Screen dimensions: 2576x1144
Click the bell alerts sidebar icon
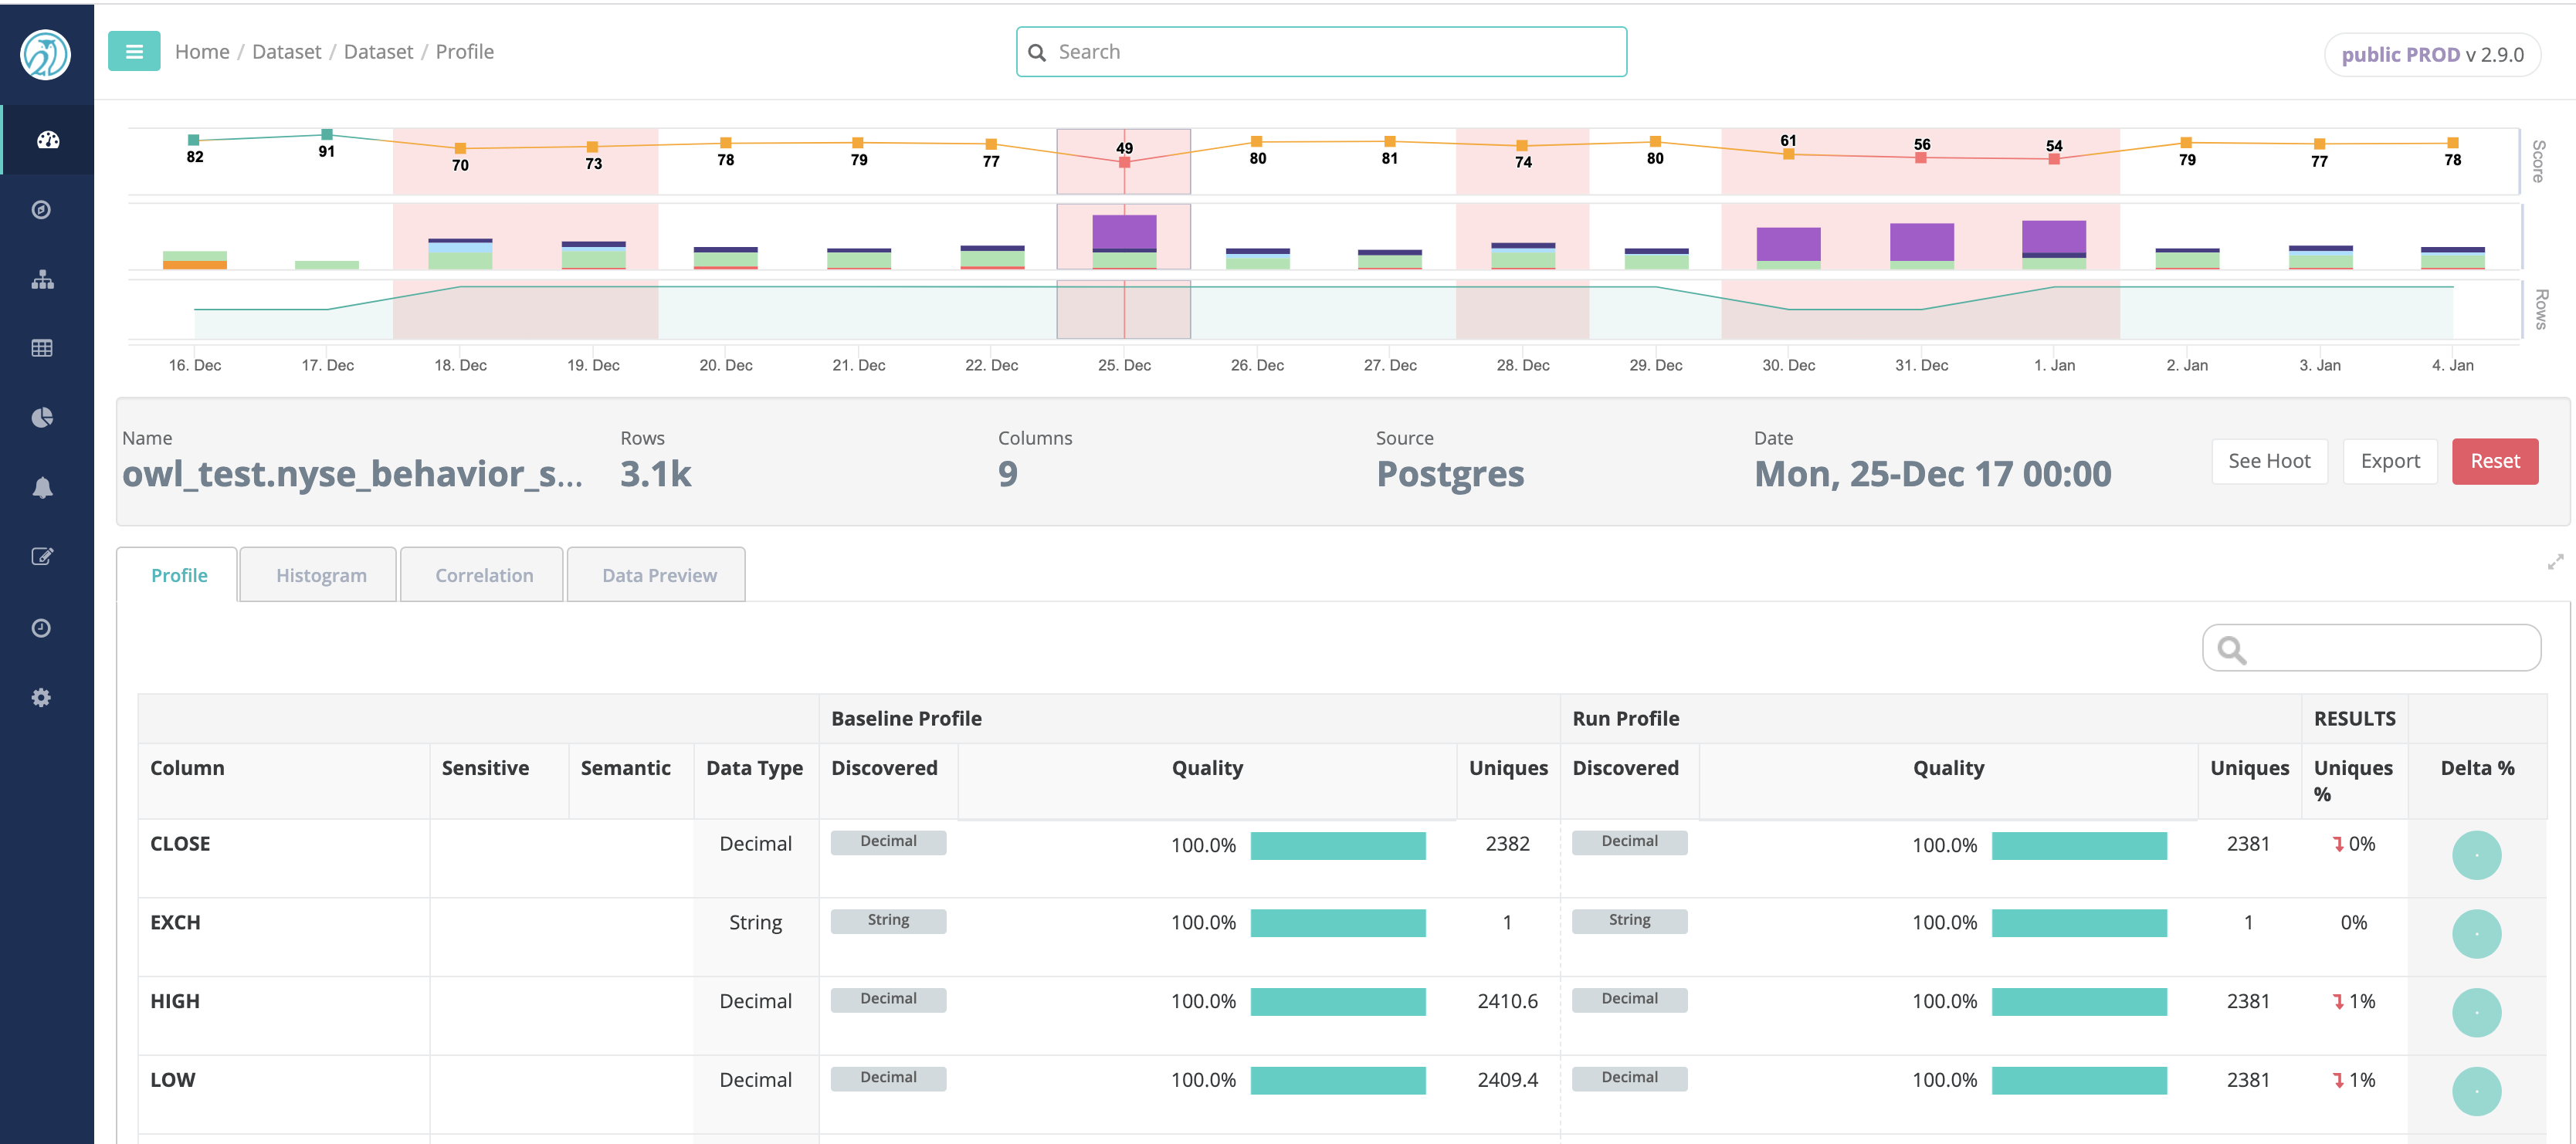point(42,488)
